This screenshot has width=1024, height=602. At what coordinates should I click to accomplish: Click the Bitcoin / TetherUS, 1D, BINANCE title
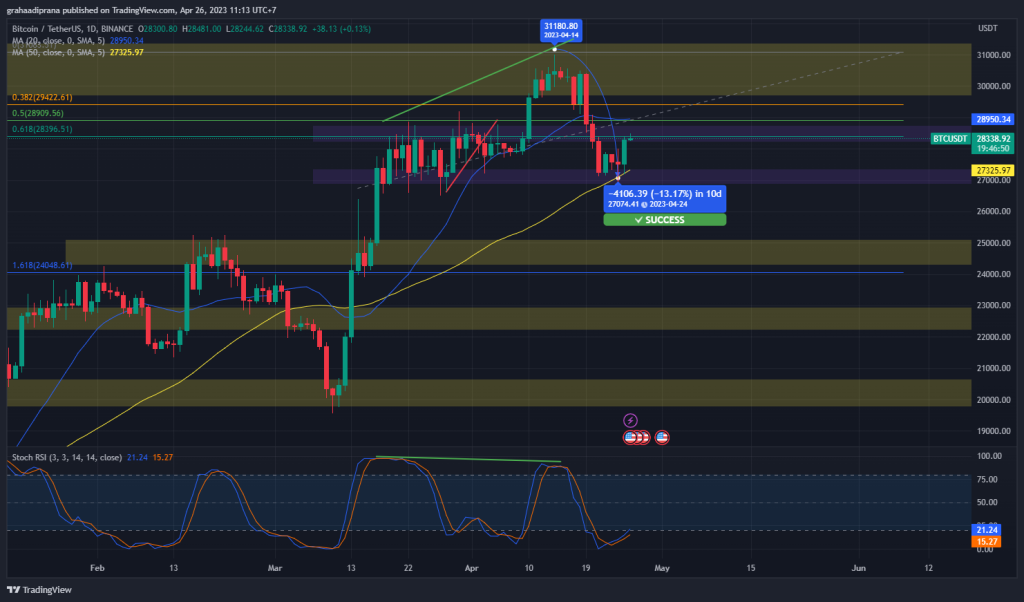pyautogui.click(x=72, y=29)
